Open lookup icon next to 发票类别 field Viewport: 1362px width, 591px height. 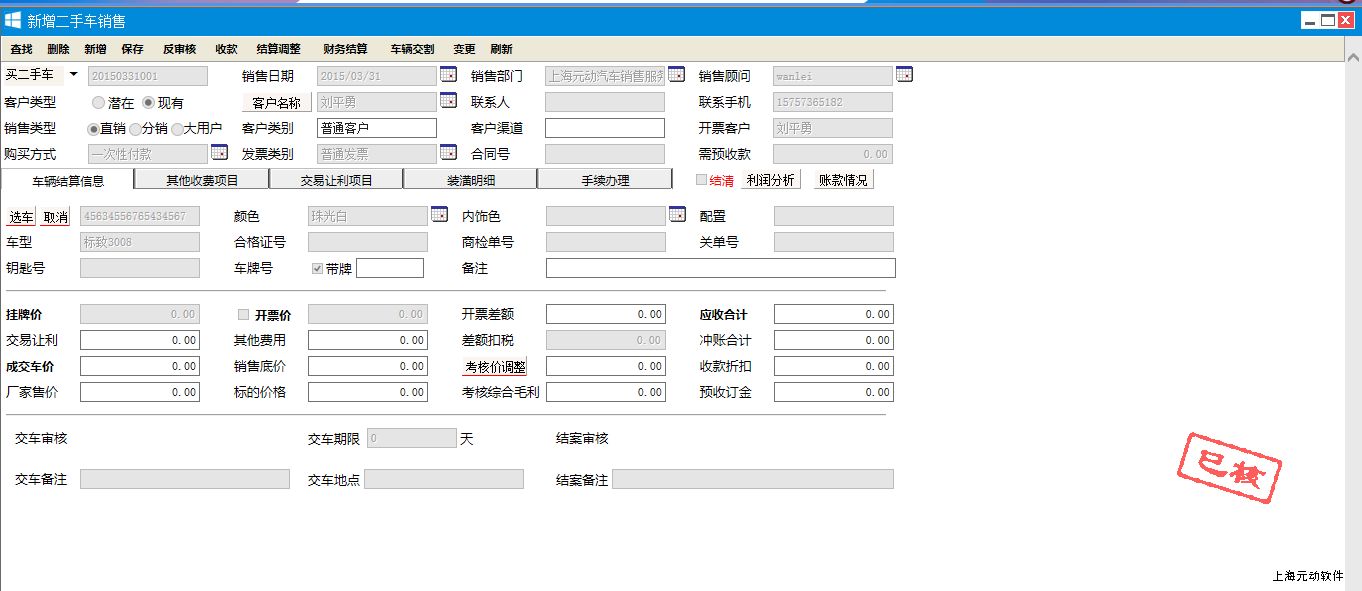pyautogui.click(x=448, y=153)
